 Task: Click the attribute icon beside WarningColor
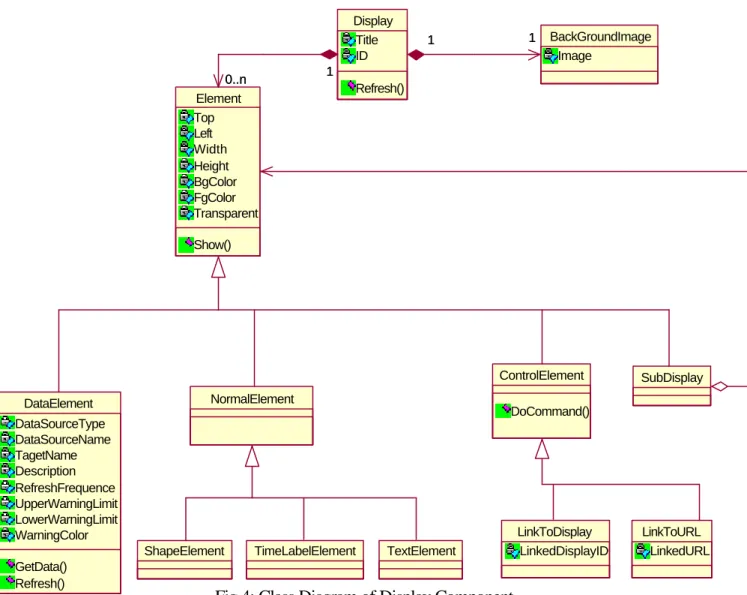tap(7, 534)
